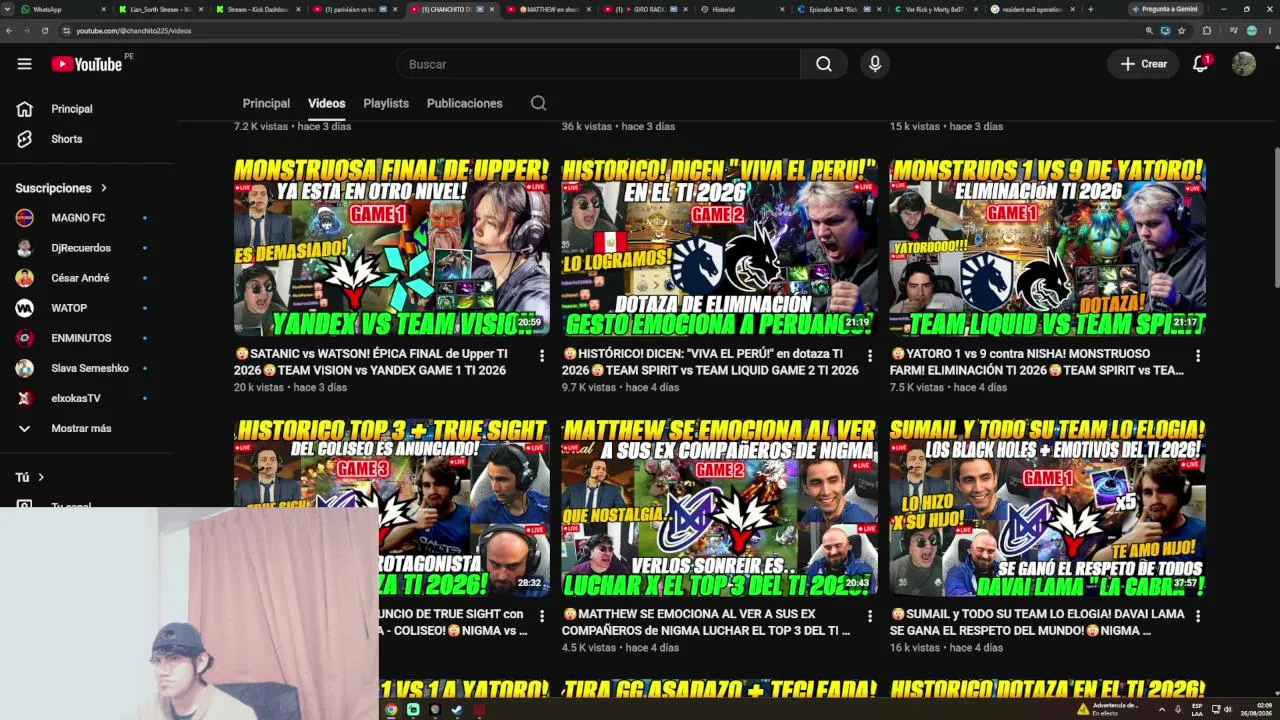The height and width of the screenshot is (720, 1280).
Task: Switch to the Playlists channel tab
Action: (386, 103)
